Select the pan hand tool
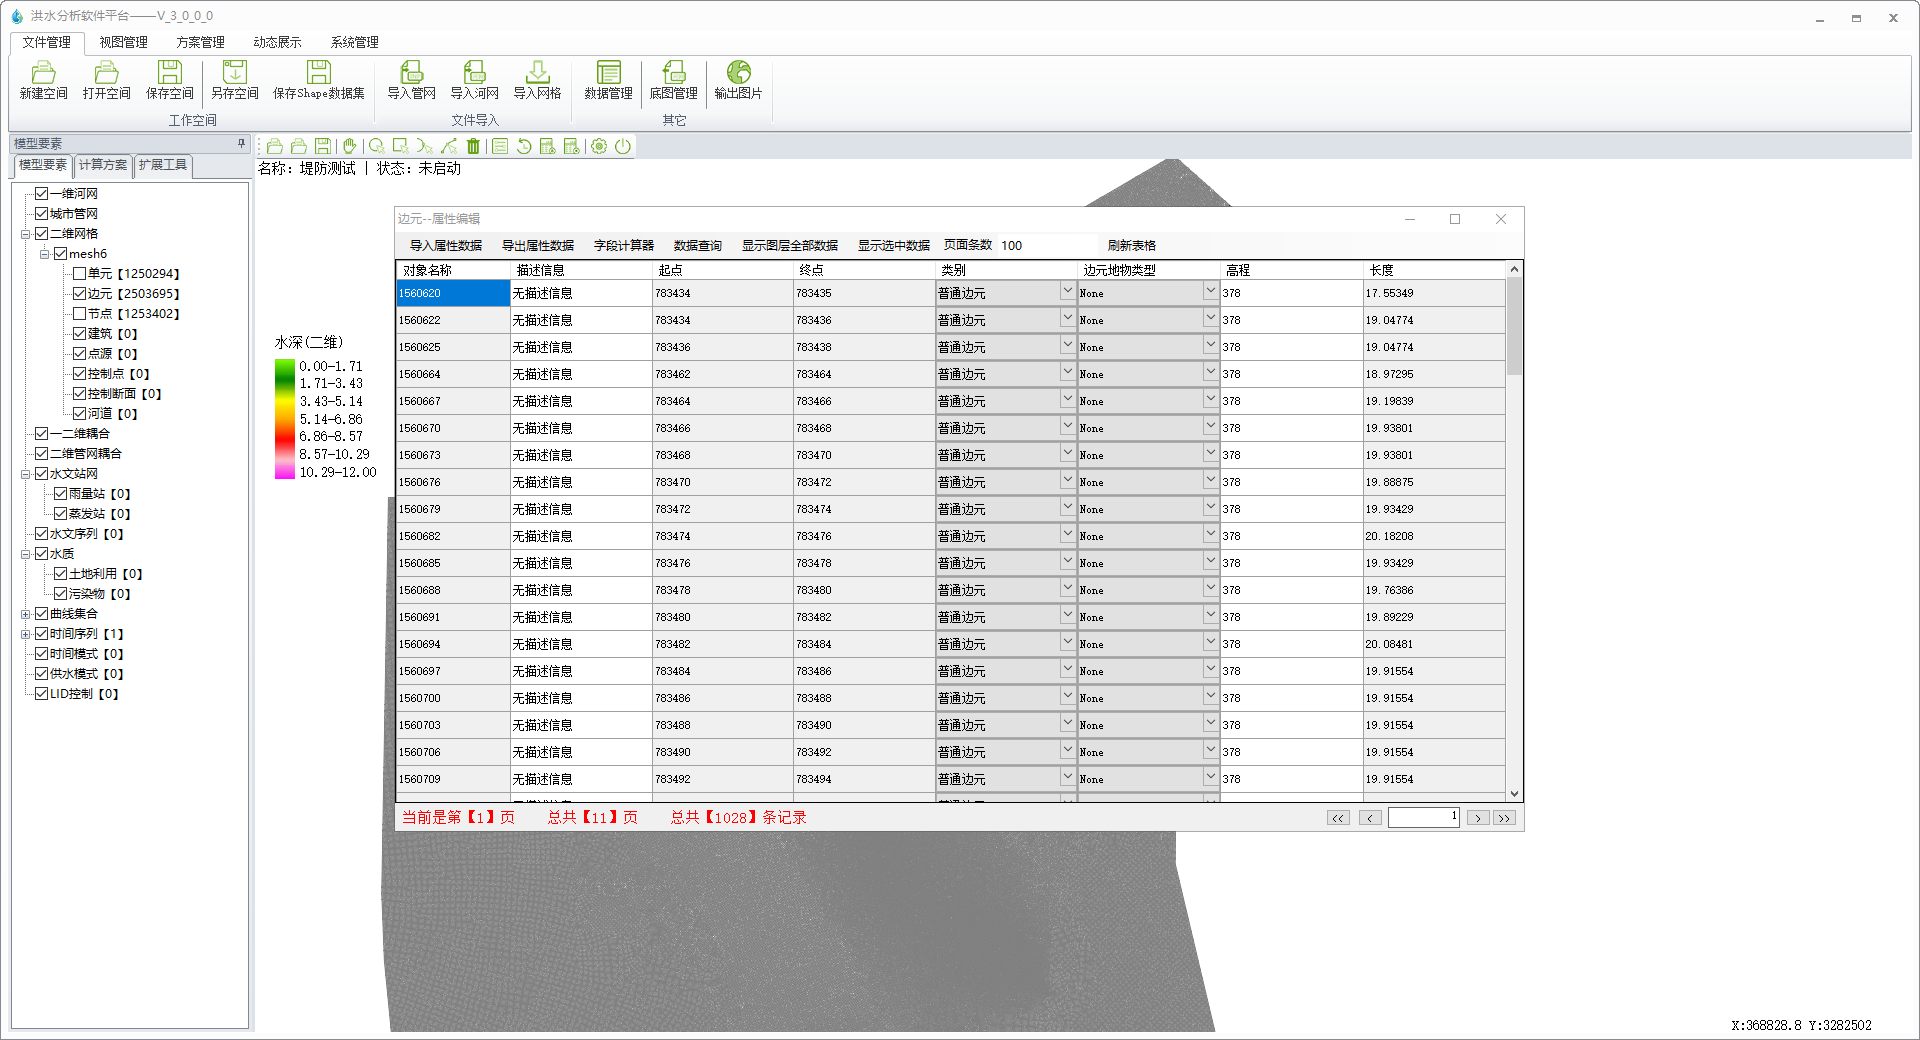1920x1040 pixels. pos(349,146)
